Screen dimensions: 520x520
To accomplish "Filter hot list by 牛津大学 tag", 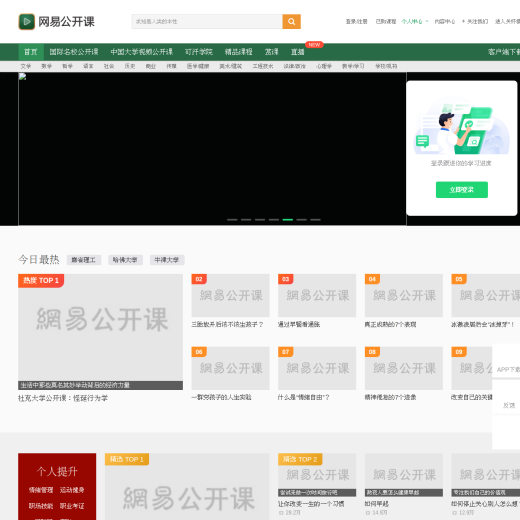I will 167,260.
